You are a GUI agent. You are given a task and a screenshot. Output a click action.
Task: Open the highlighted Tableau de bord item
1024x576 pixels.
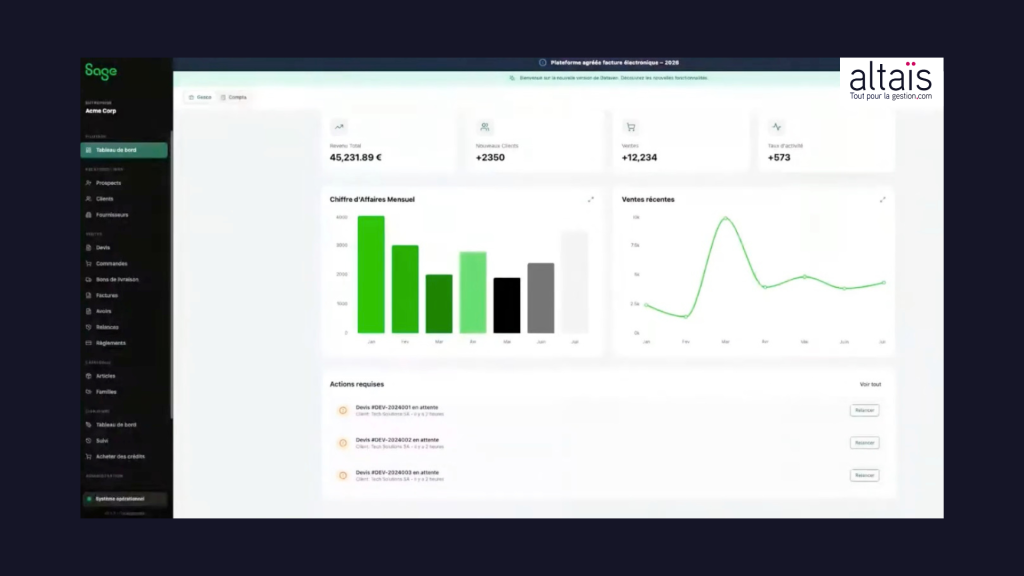tap(124, 150)
